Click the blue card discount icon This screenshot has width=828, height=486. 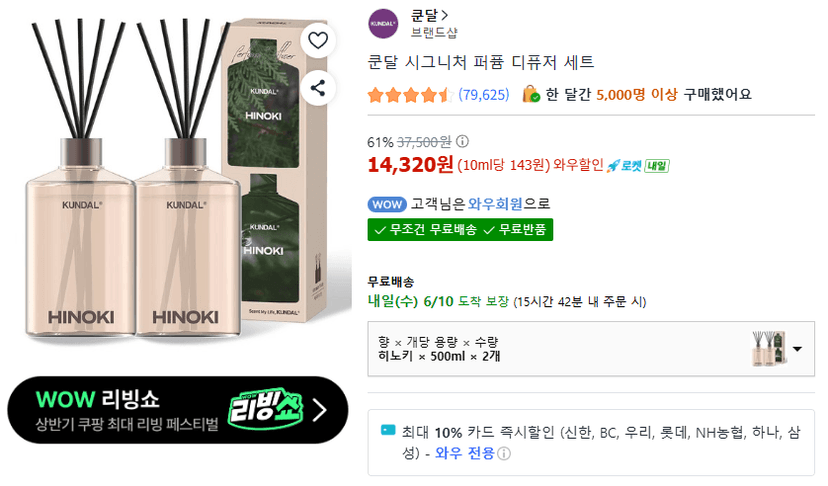[x=388, y=430]
